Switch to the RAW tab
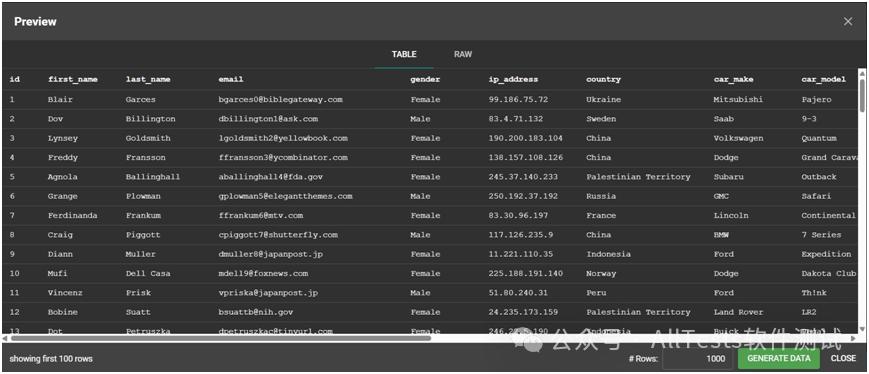Screen dimensions: 869x374 pyautogui.click(x=463, y=54)
